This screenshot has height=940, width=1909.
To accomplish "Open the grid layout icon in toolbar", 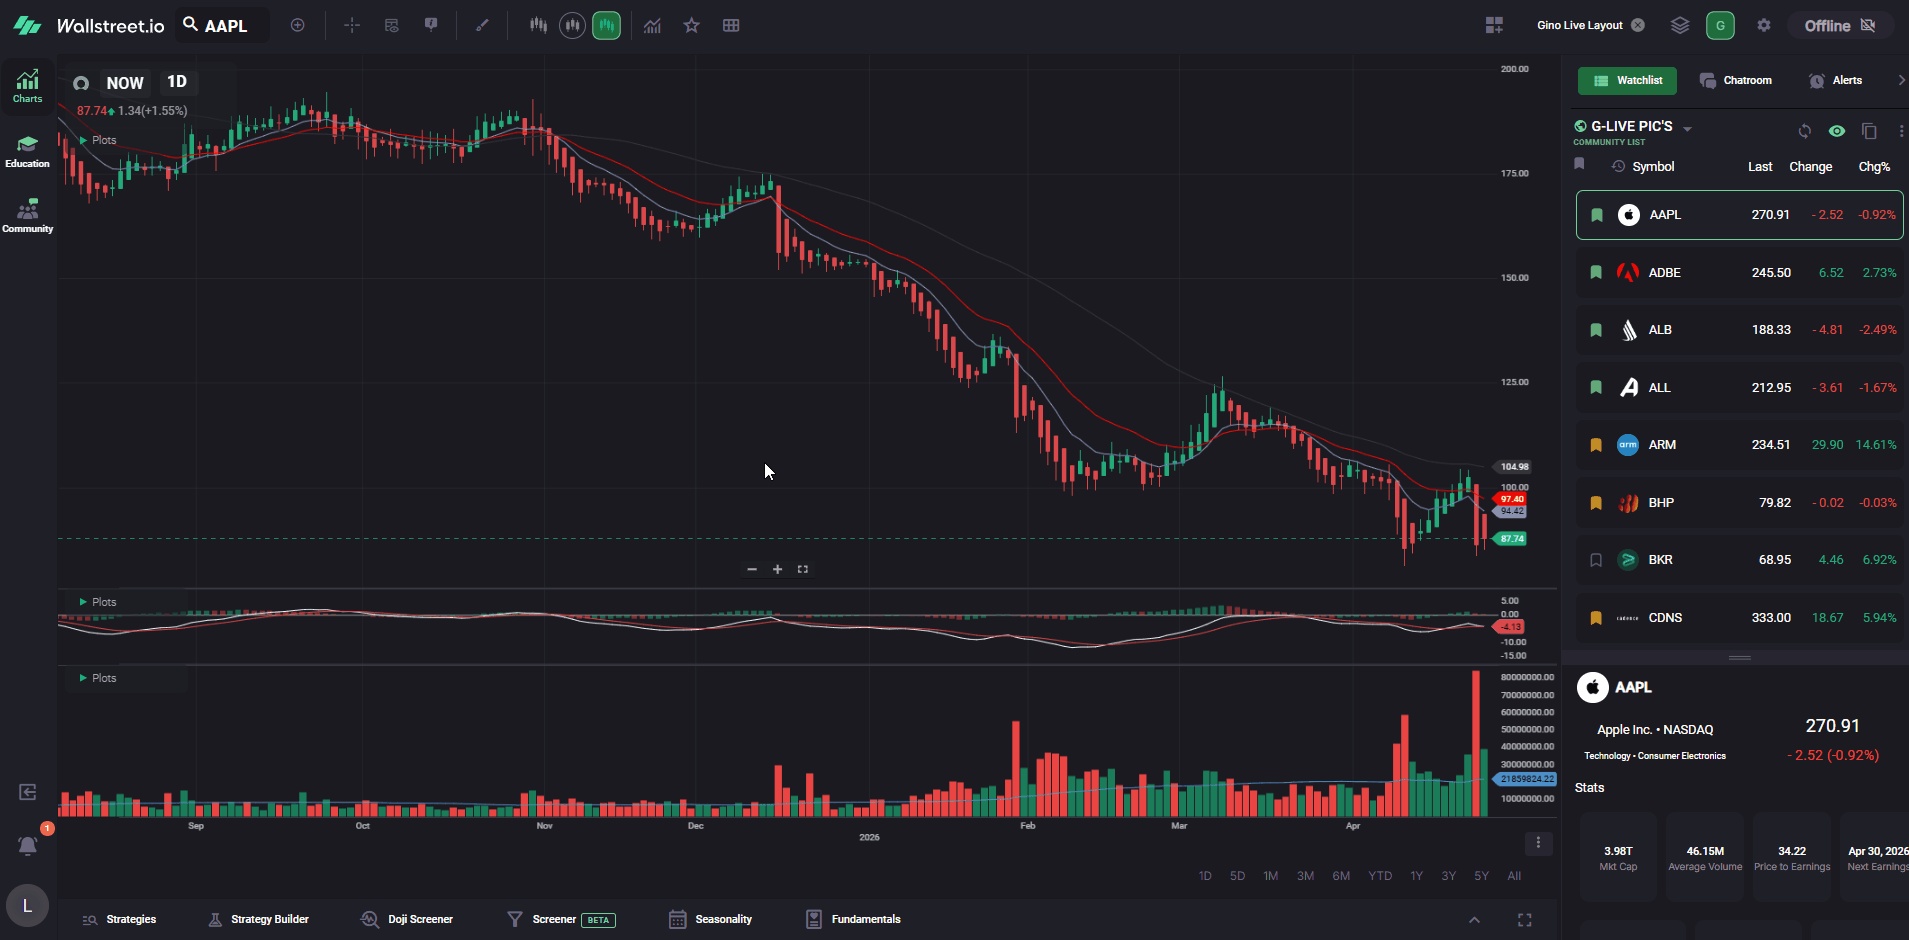I will (x=731, y=26).
